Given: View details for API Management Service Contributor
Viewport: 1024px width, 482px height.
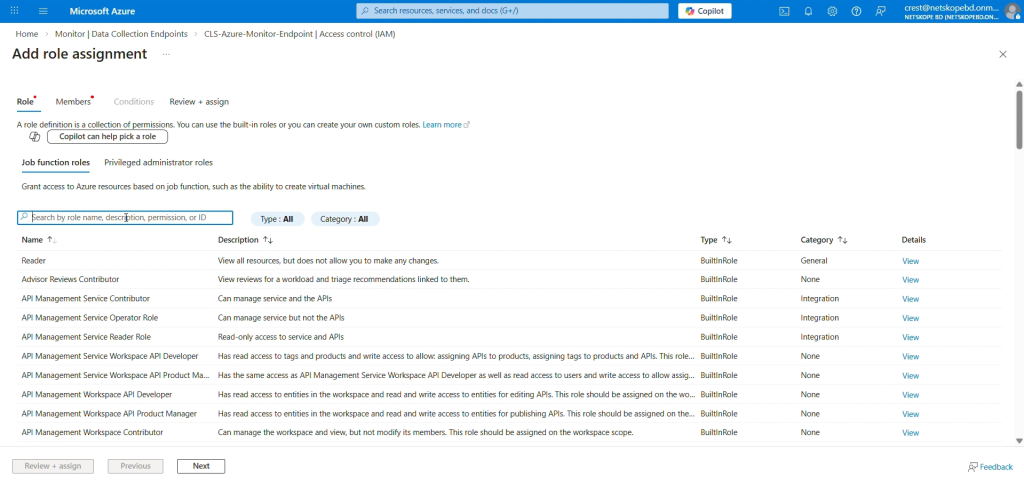Looking at the screenshot, I should (x=910, y=299).
